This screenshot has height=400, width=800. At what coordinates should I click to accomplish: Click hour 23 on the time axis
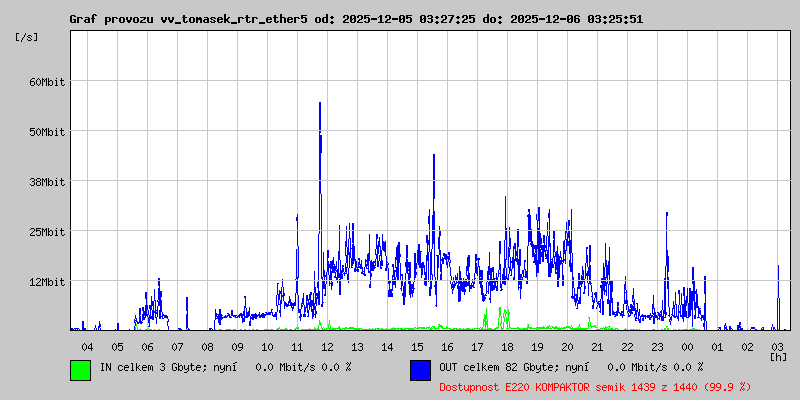pos(657,347)
